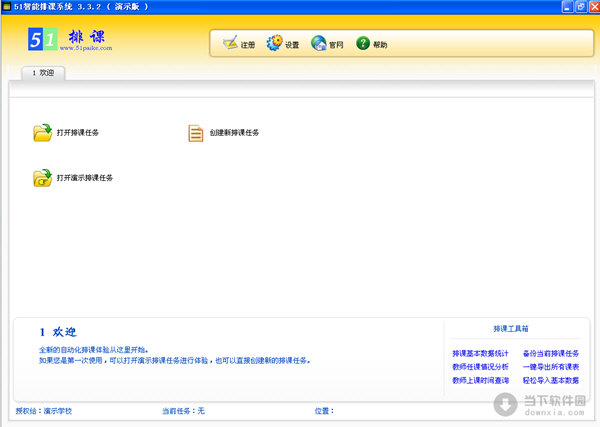Open 打开排课任务 text link

tap(78, 133)
